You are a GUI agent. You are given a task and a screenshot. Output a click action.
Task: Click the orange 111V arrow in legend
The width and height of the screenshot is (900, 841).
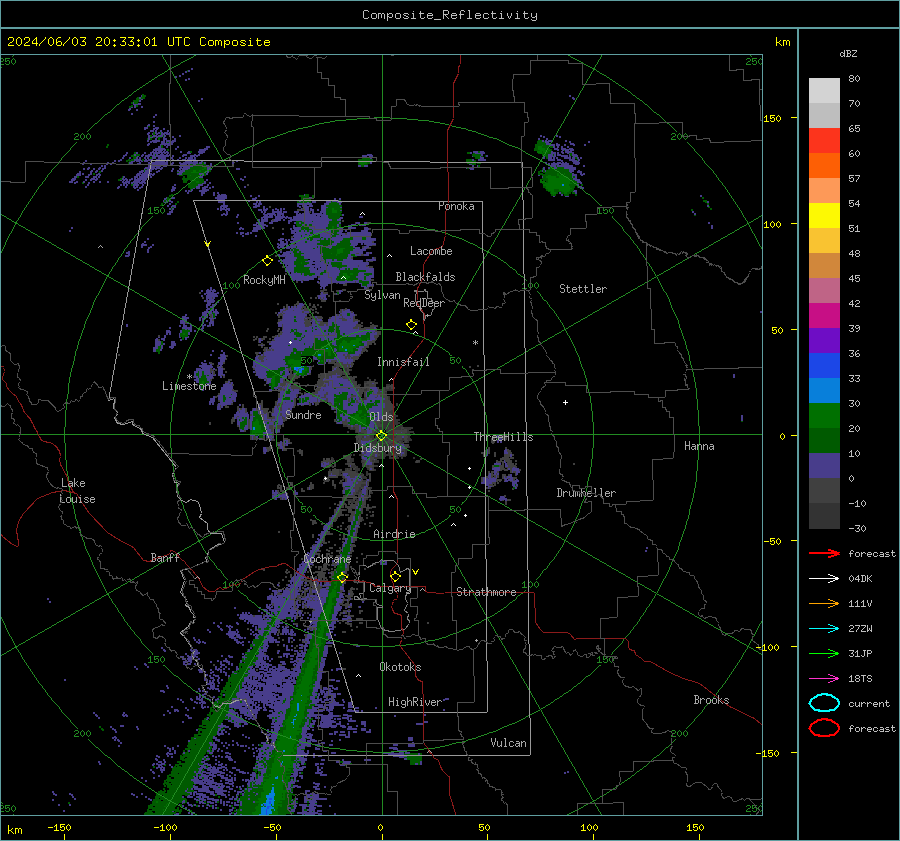click(824, 603)
